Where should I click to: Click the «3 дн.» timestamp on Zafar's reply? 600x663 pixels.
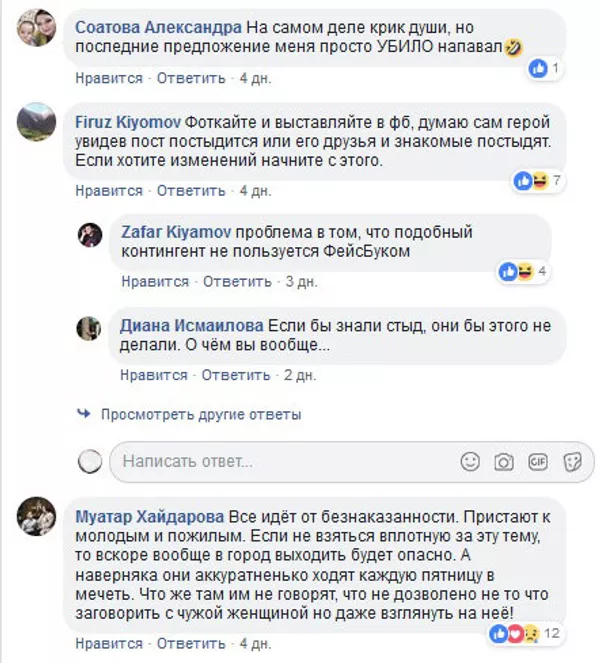[302, 282]
